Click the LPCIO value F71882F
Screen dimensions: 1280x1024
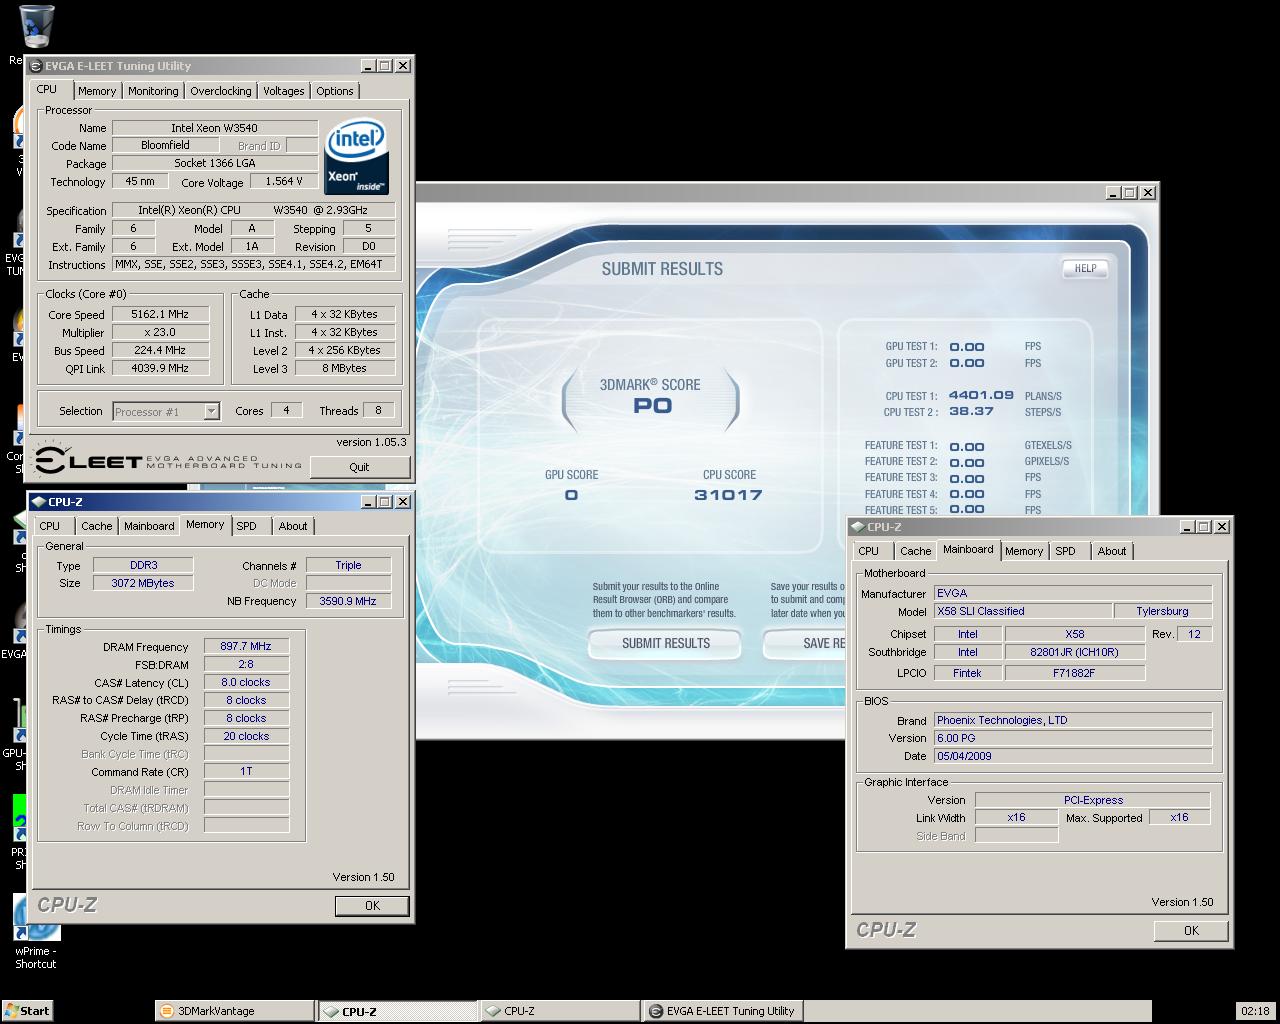click(1075, 673)
